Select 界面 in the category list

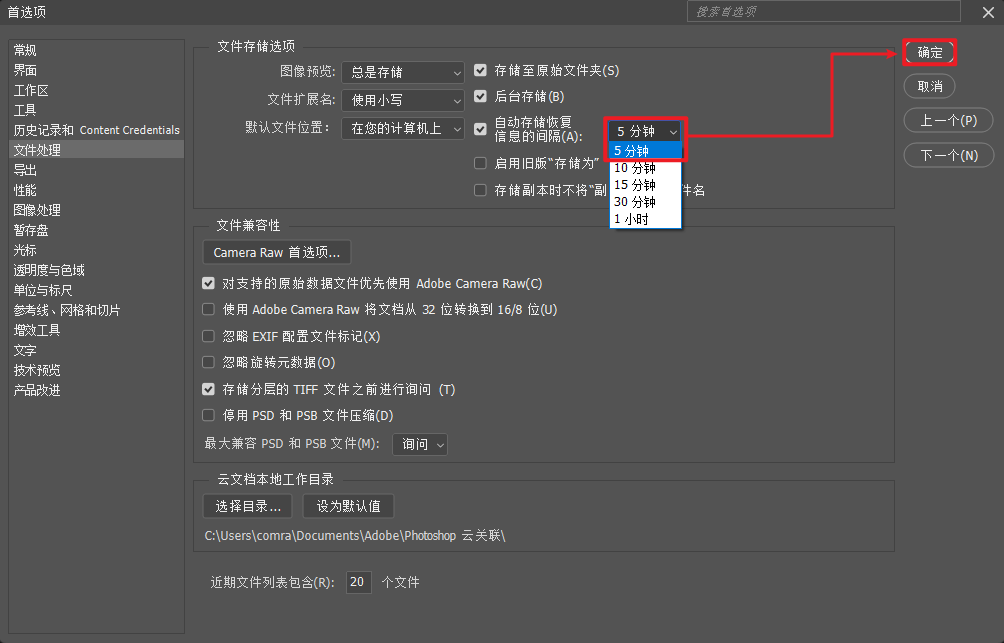25,70
